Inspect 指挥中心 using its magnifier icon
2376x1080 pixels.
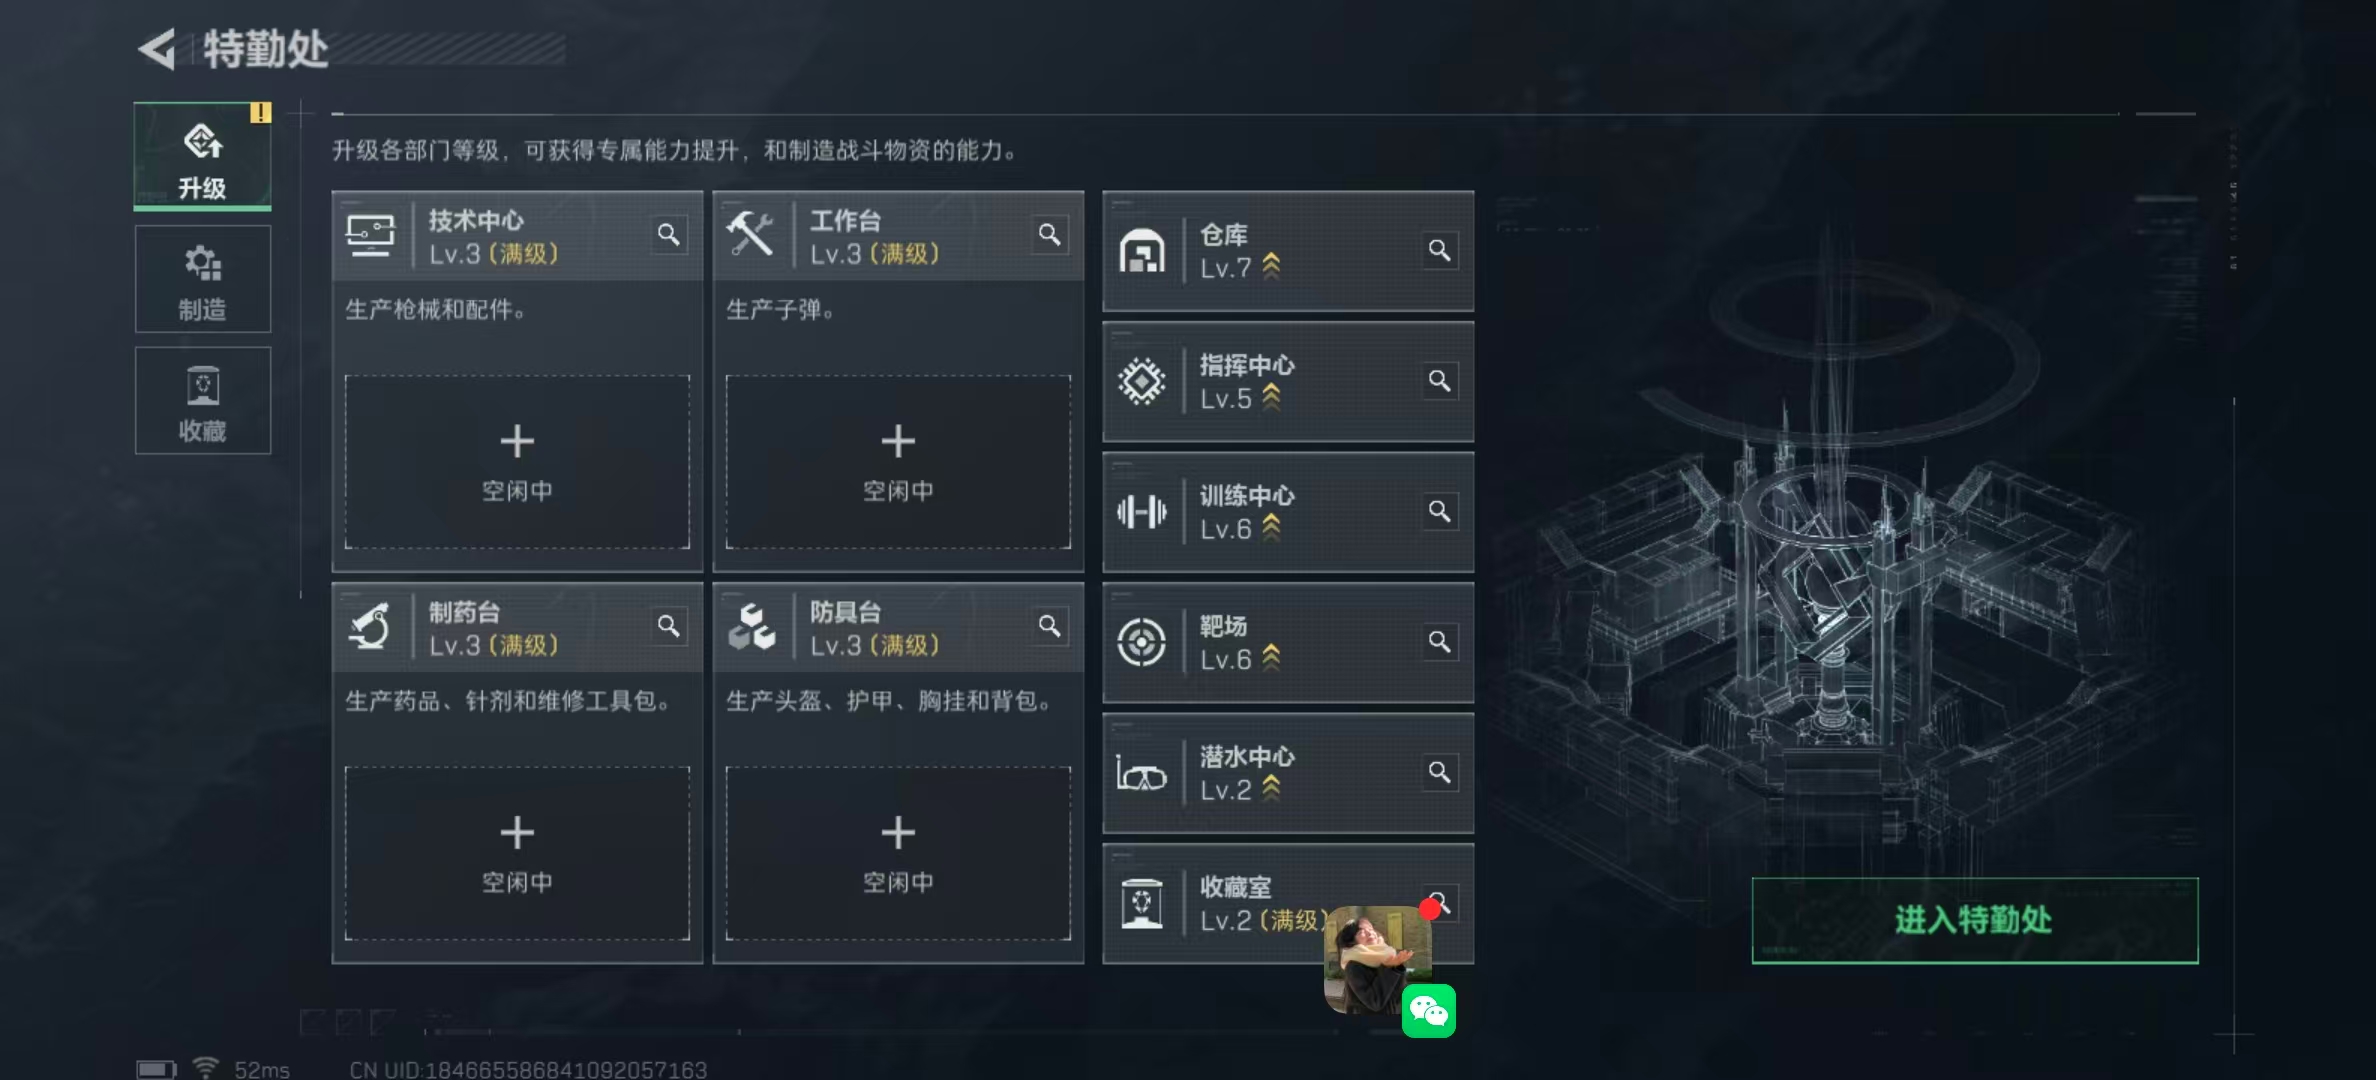[x=1439, y=381]
